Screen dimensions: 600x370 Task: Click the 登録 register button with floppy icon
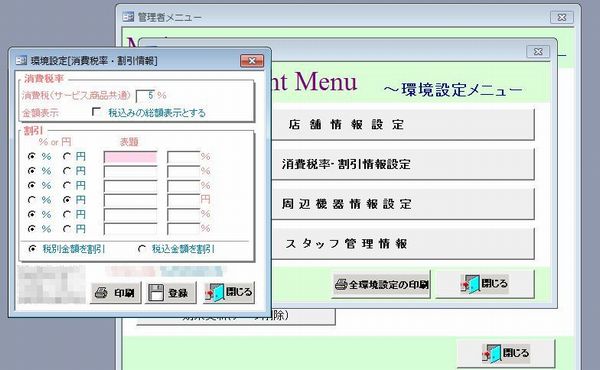click(x=171, y=293)
